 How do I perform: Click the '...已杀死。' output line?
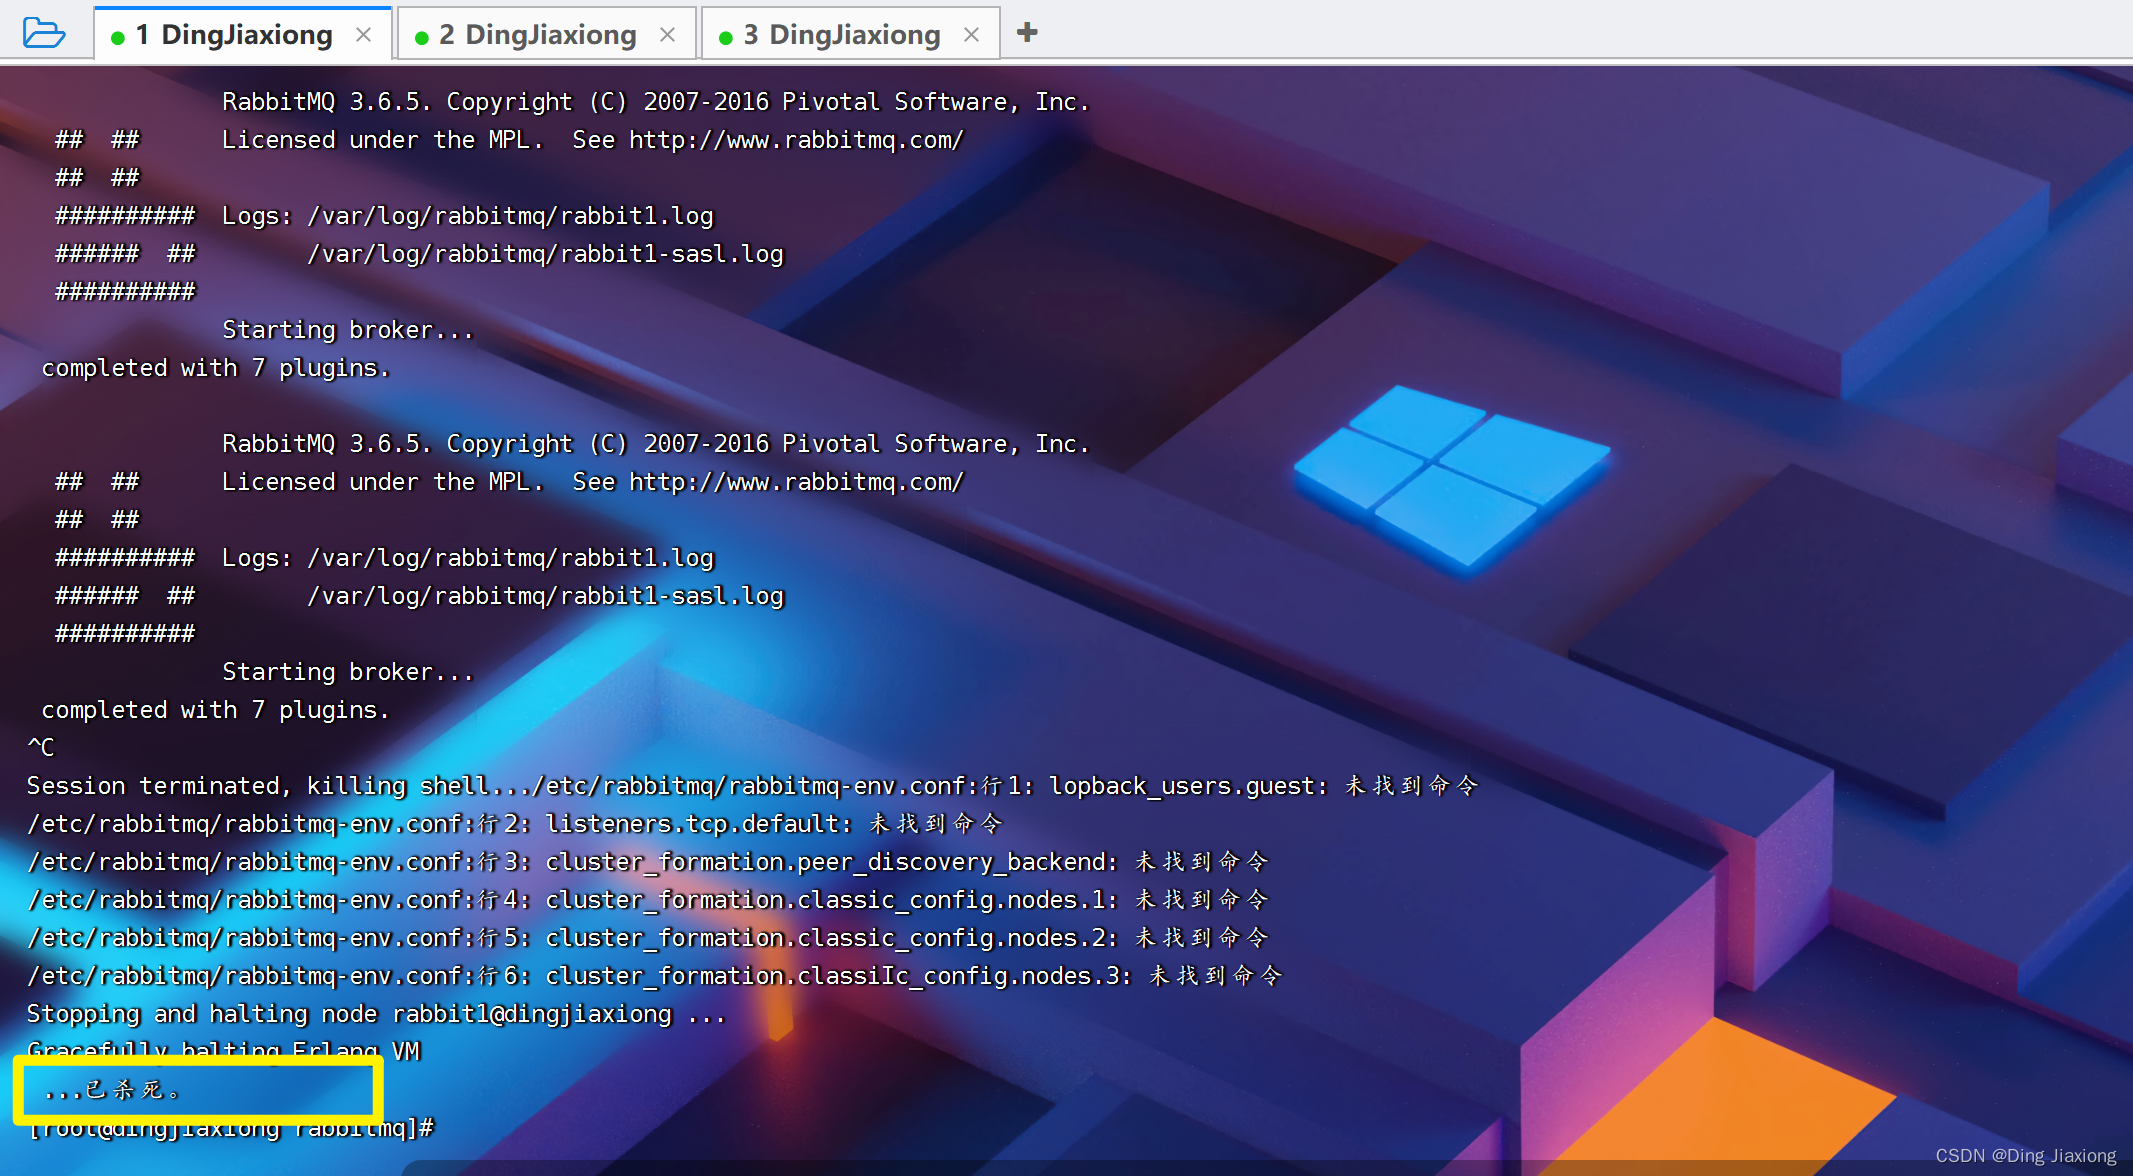[112, 1090]
